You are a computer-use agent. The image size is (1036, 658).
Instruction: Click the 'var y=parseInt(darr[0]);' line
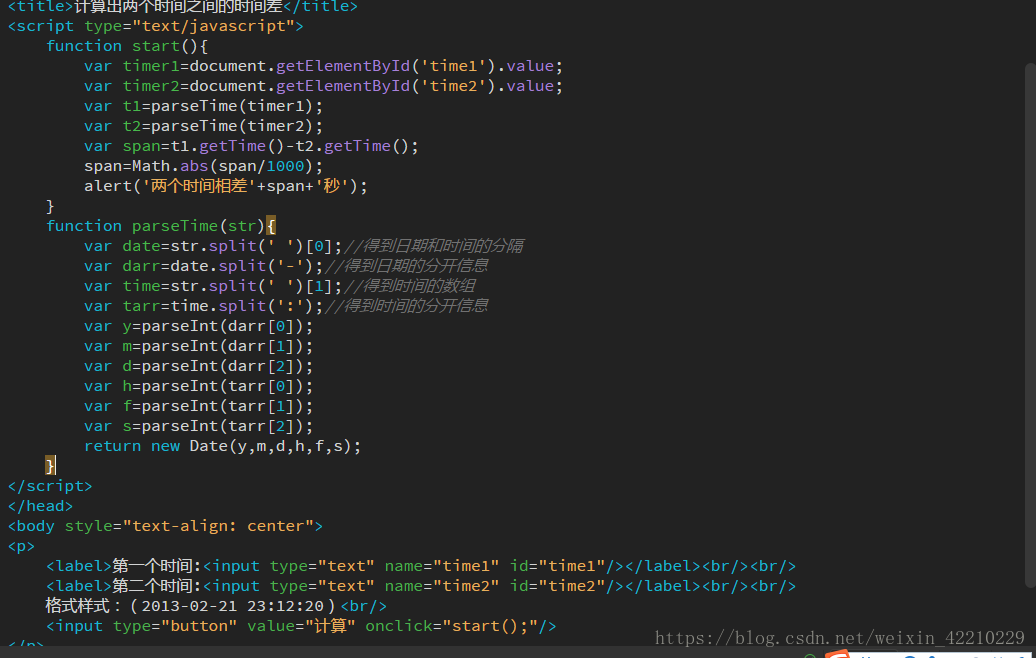pyautogui.click(x=198, y=326)
